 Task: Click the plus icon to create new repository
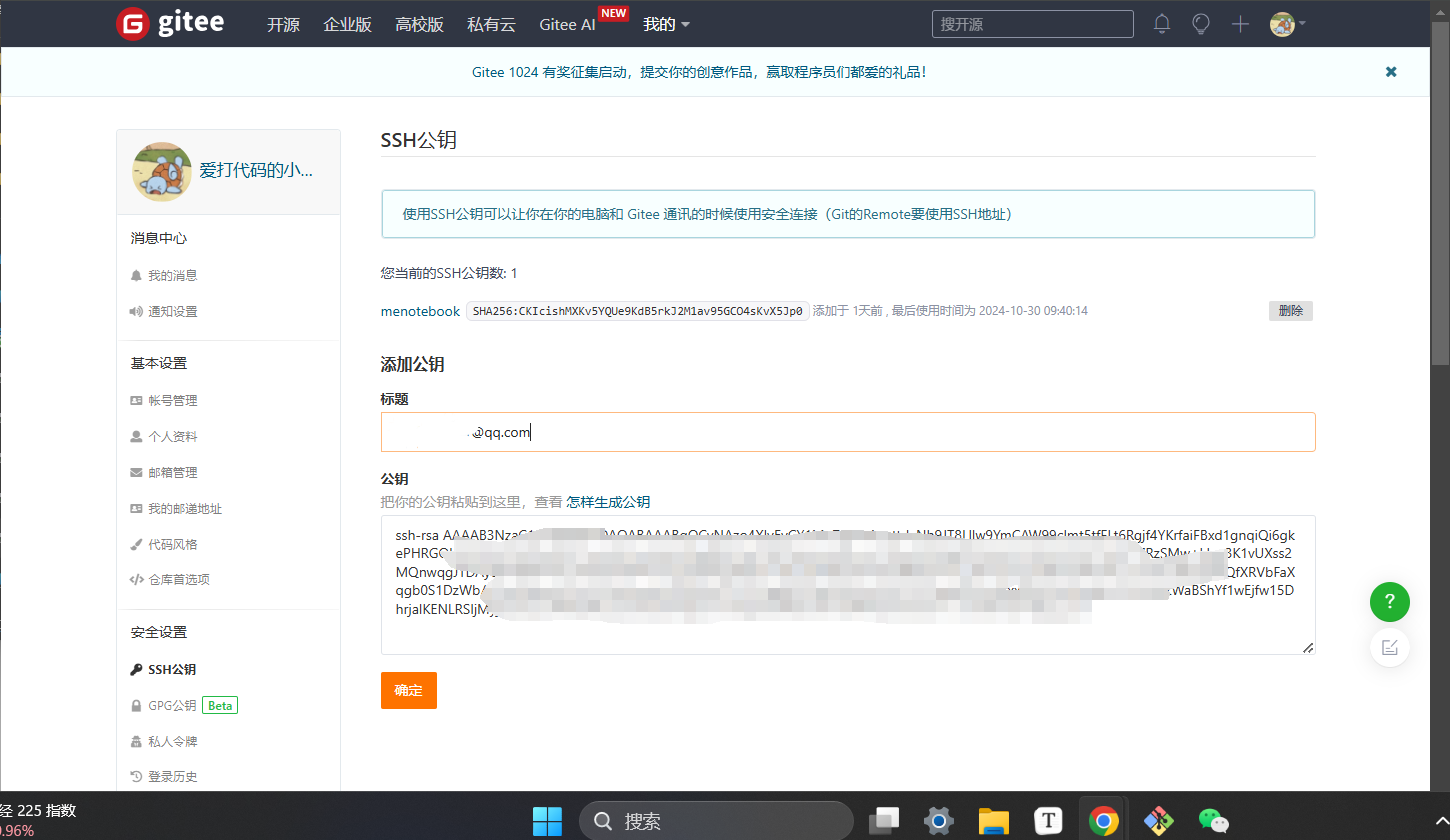1239,23
